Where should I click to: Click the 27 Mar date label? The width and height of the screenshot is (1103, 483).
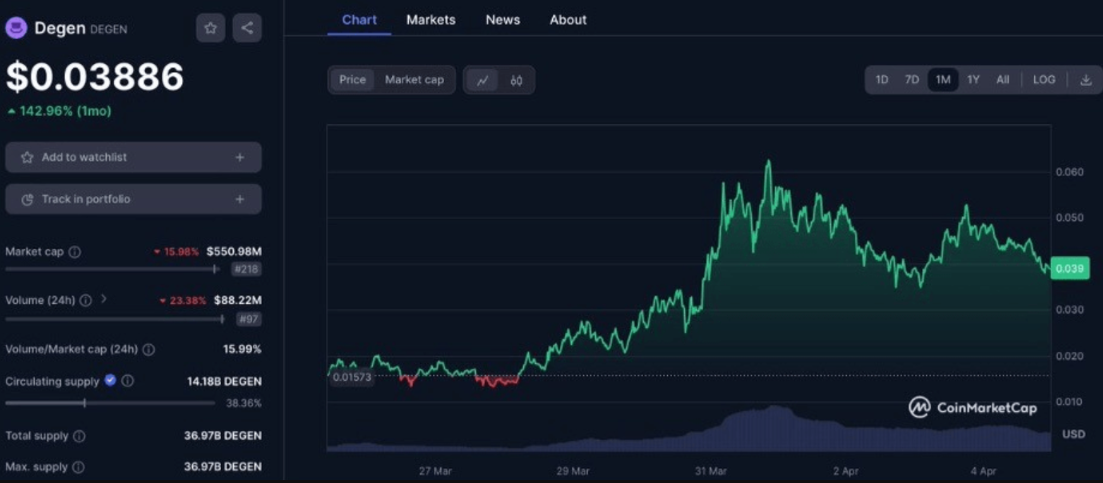(434, 470)
